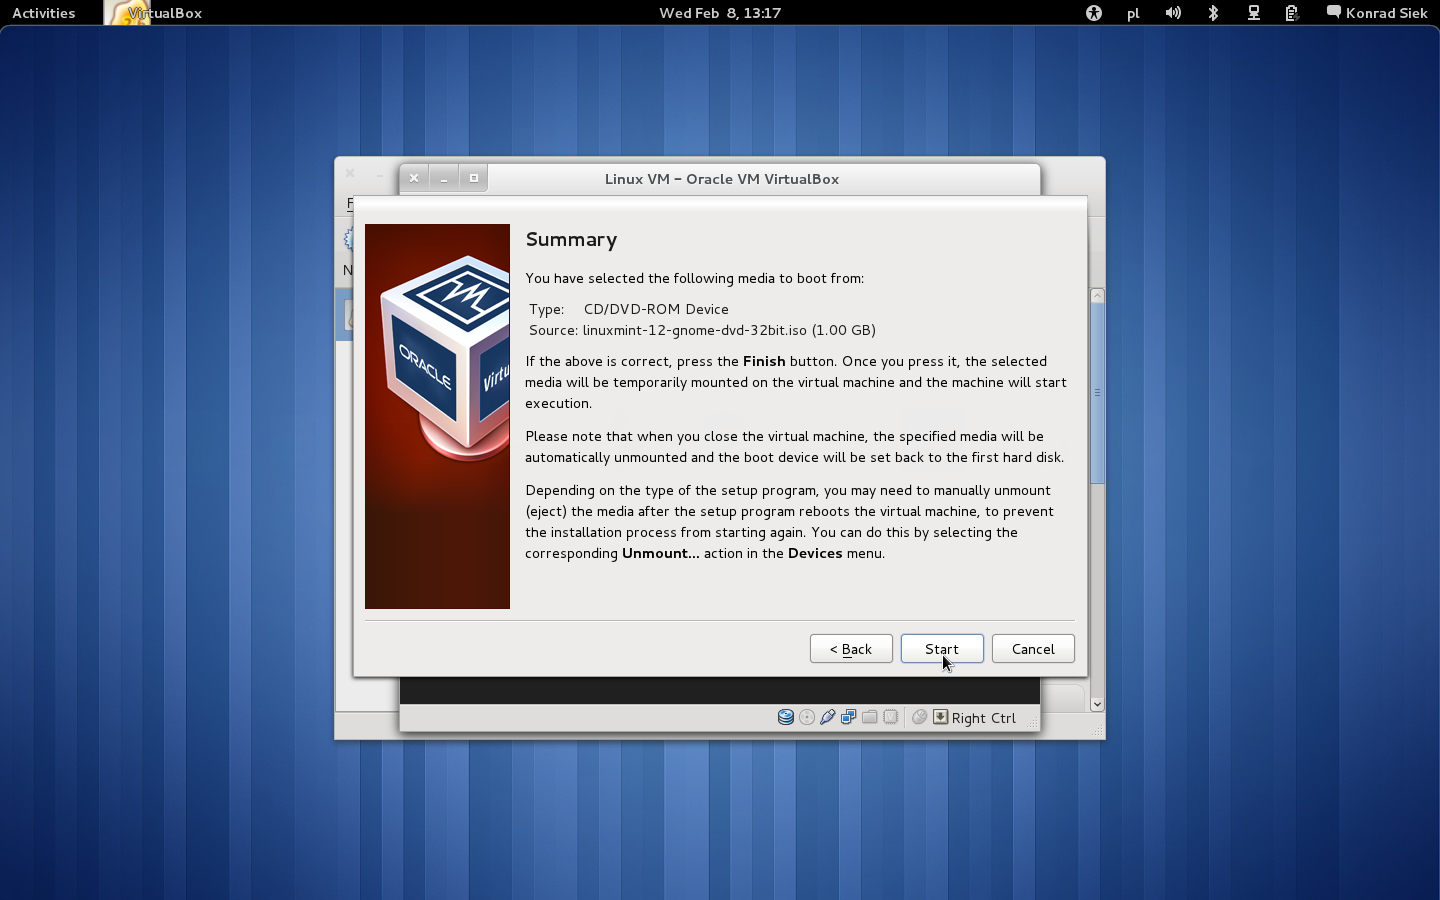Viewport: 1440px width, 900px height.
Task: Maximize the Linux VM window
Action: (x=474, y=179)
